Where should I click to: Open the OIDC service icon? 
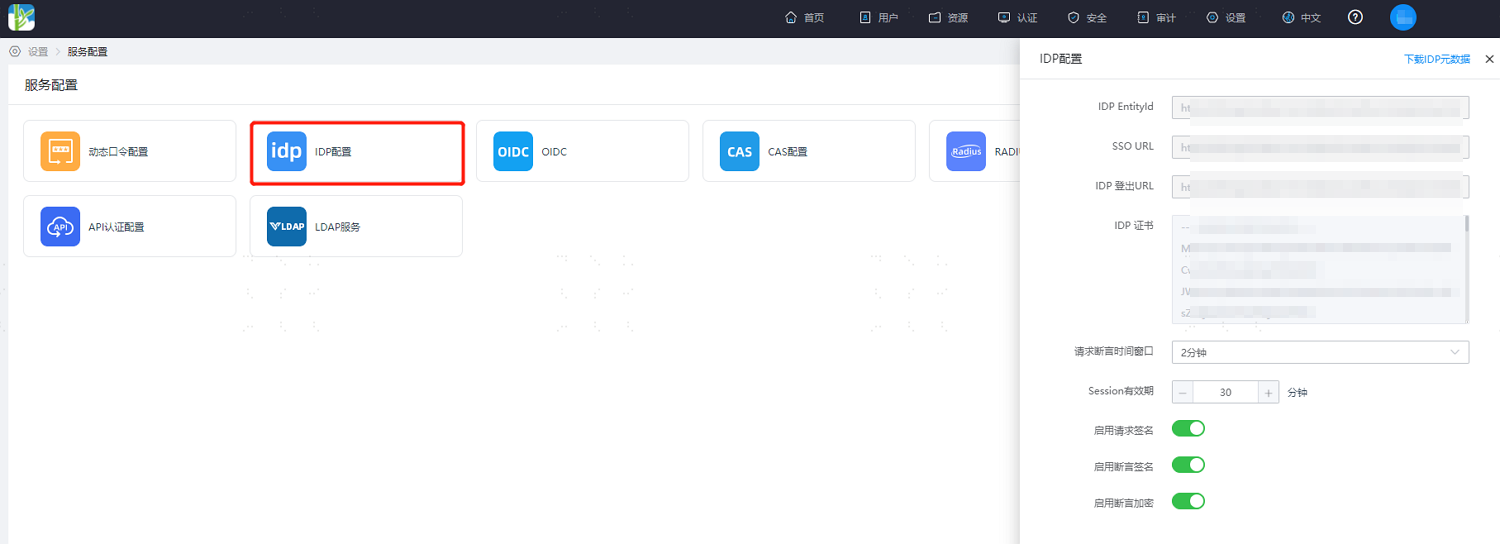click(513, 151)
